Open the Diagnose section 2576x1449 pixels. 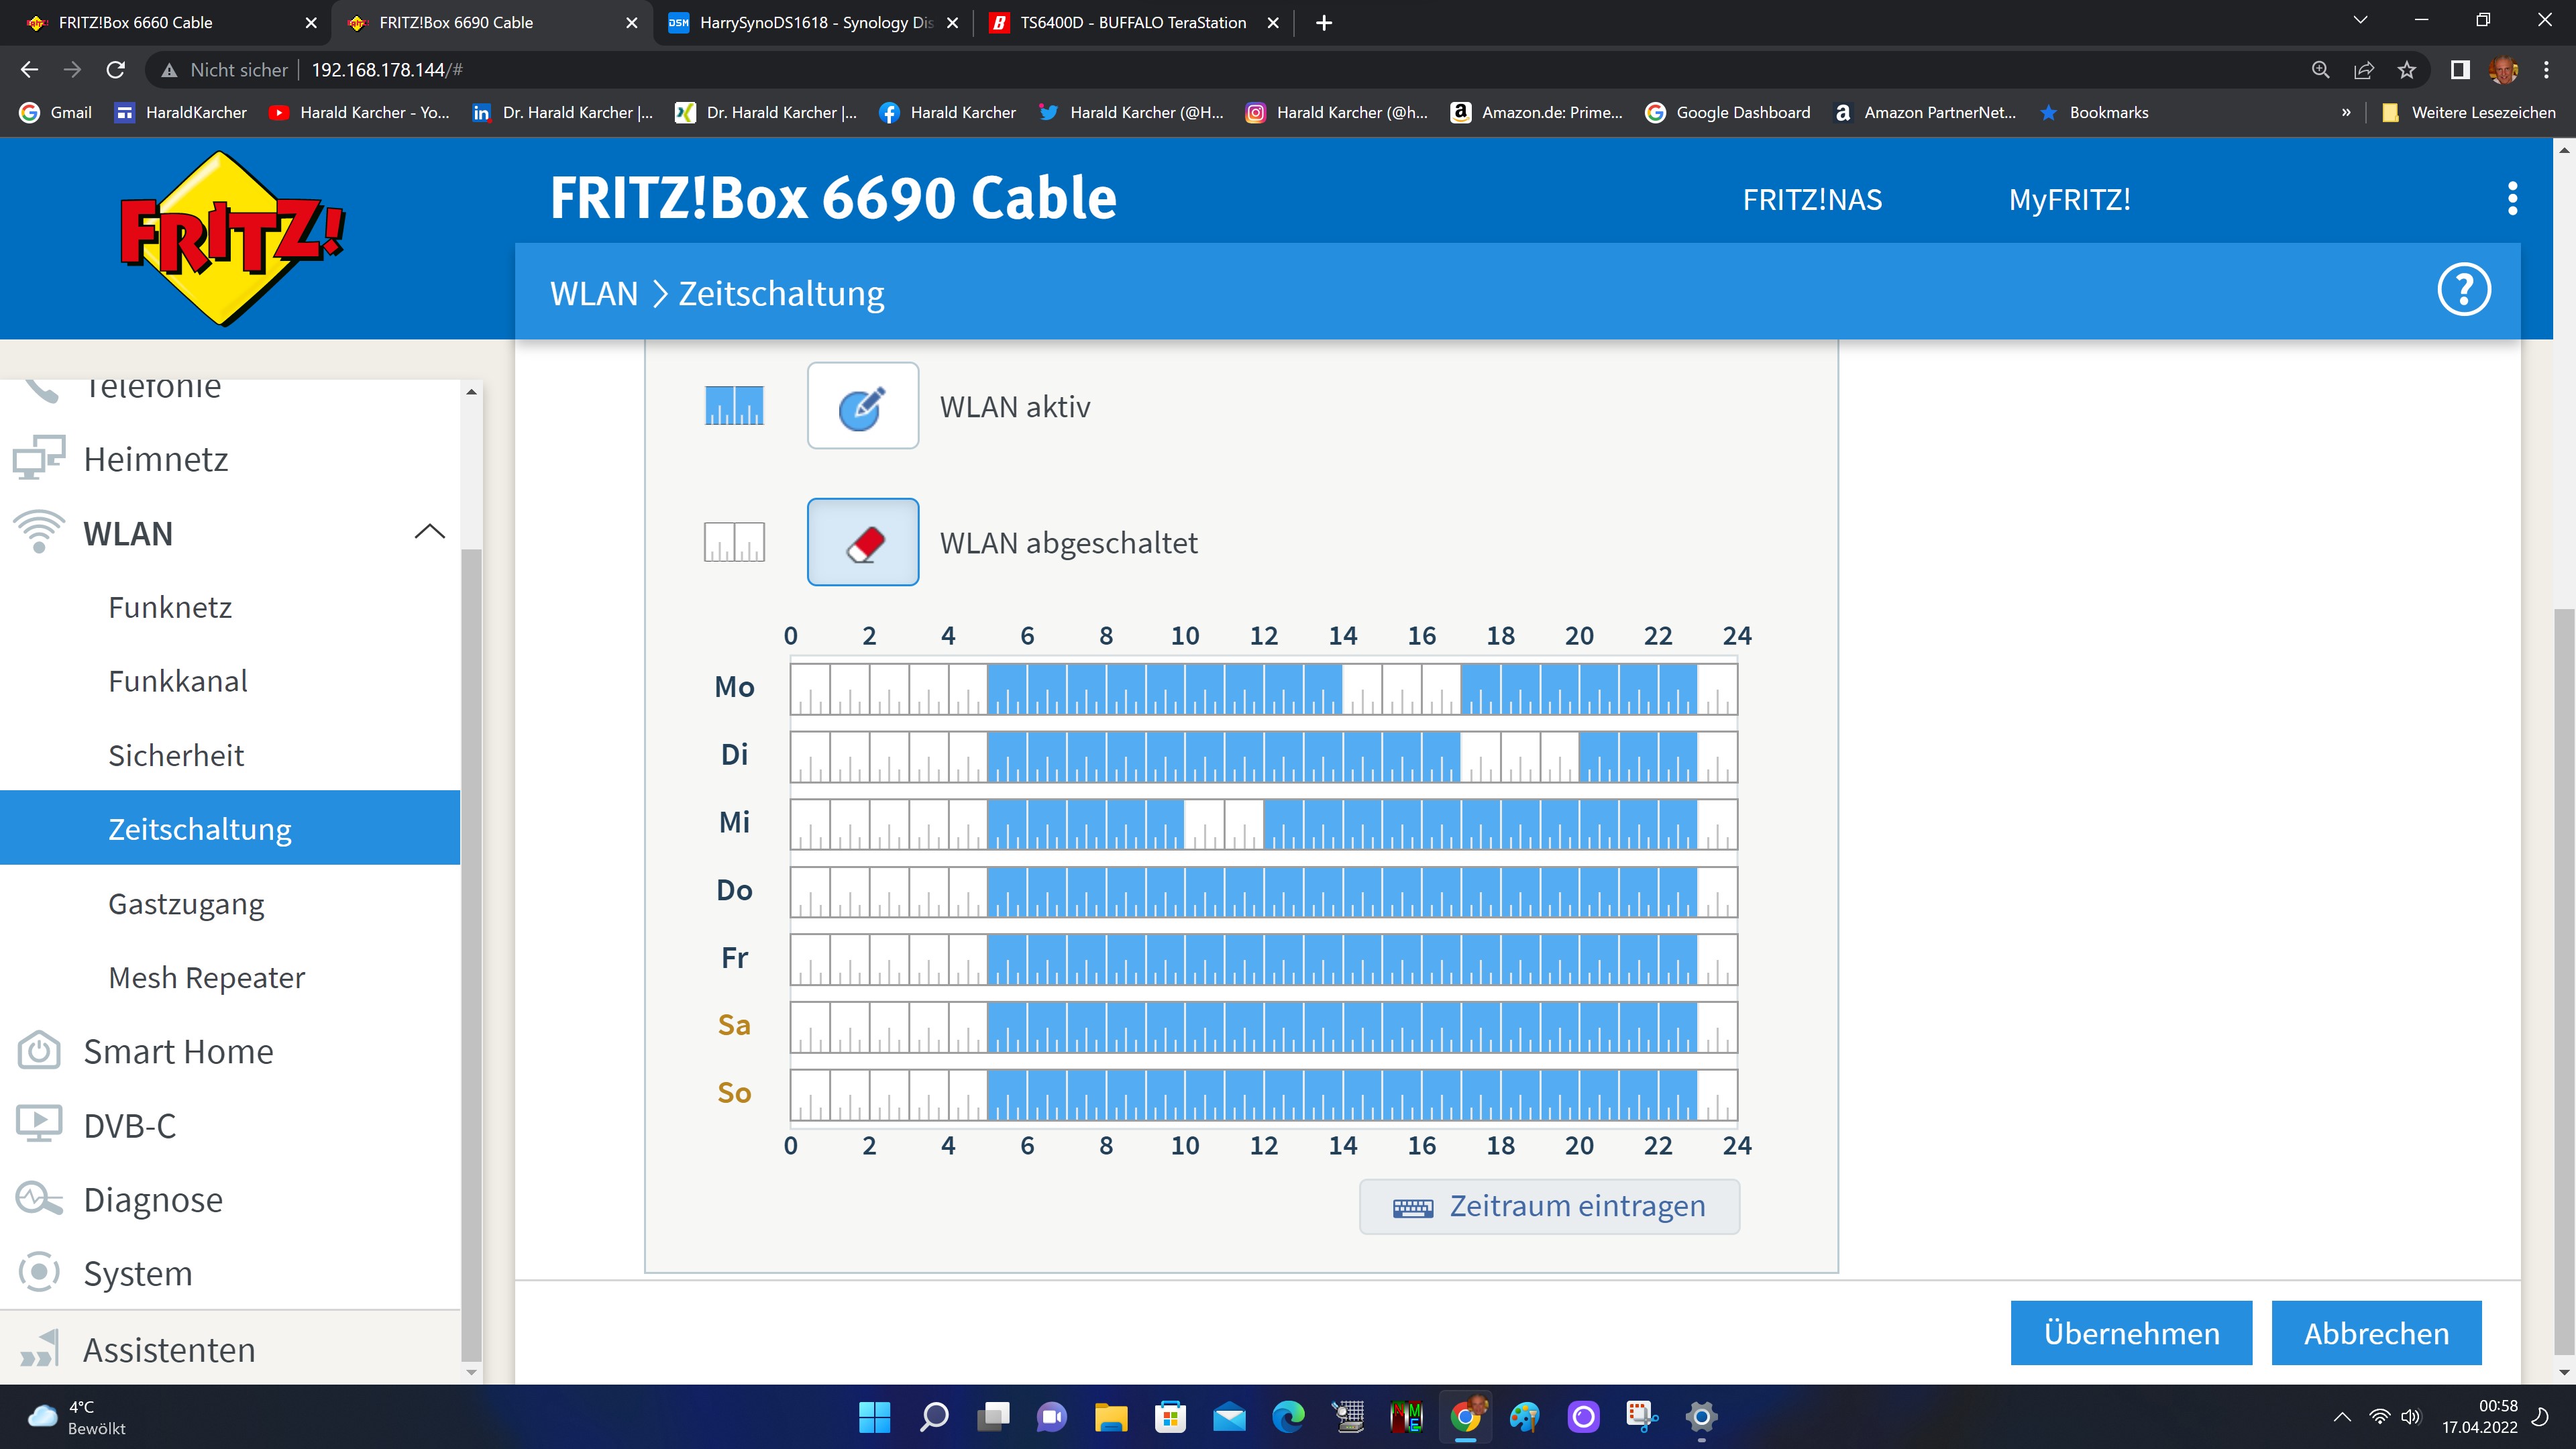point(153,1199)
